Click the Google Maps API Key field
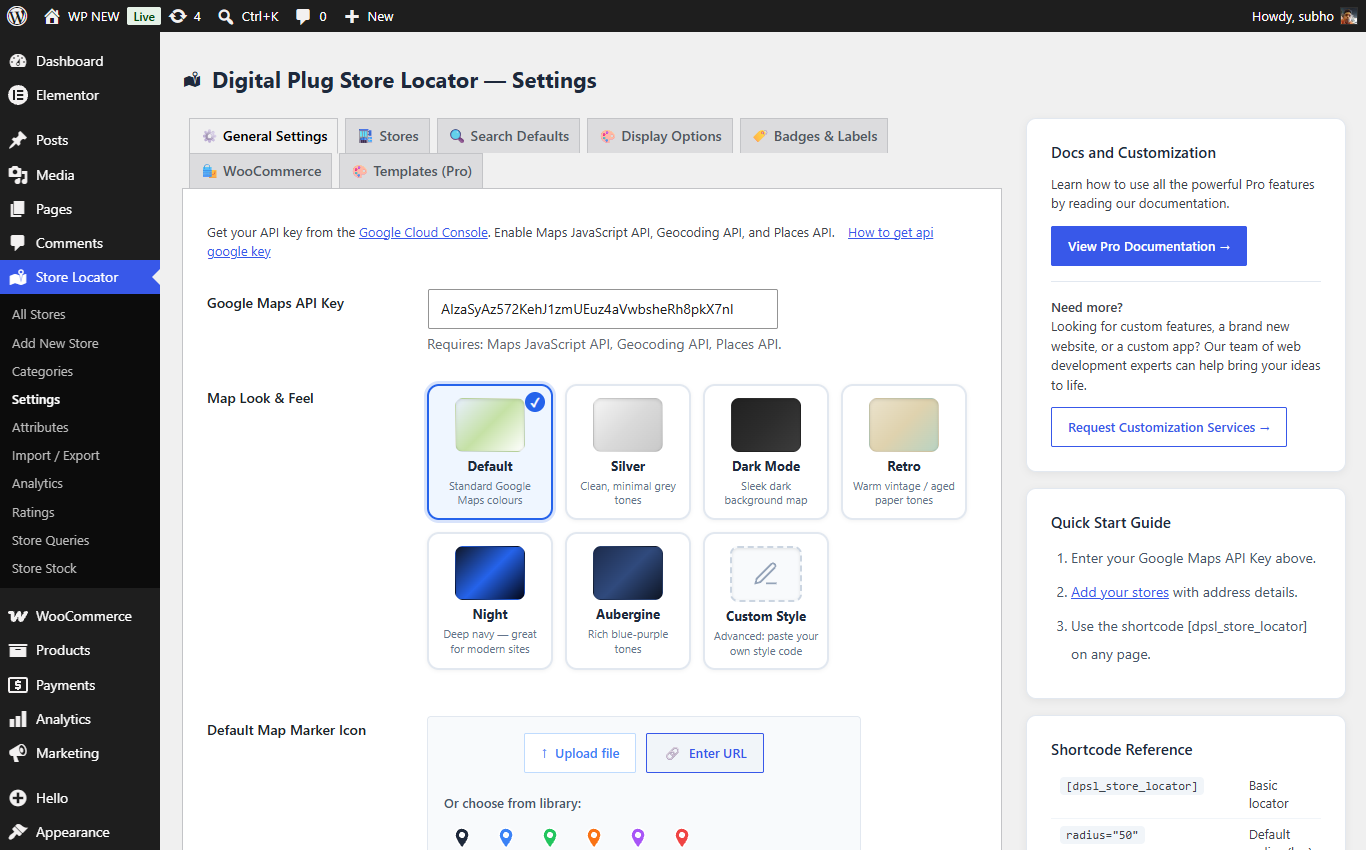 click(602, 309)
